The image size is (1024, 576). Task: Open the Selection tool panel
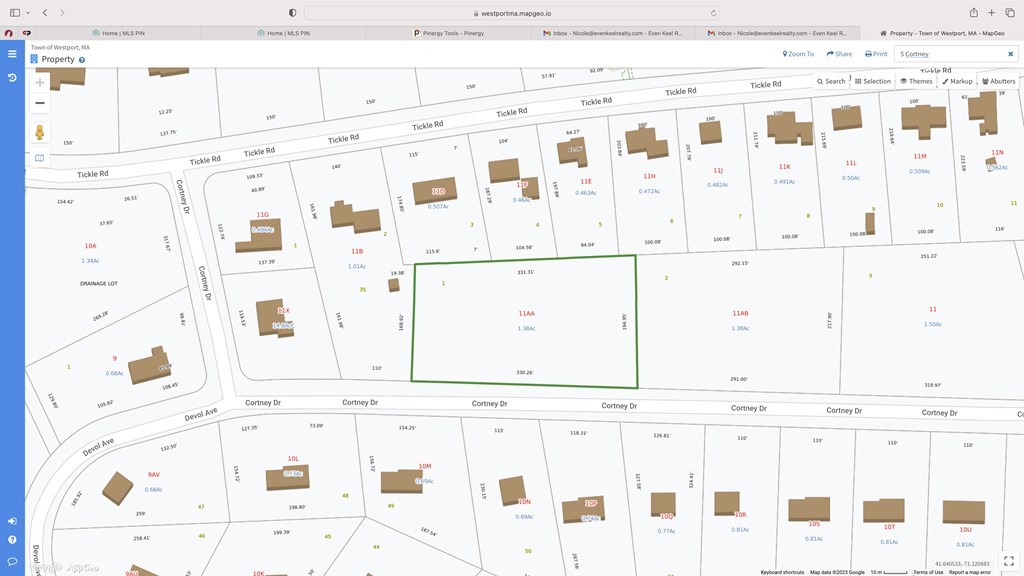point(872,81)
